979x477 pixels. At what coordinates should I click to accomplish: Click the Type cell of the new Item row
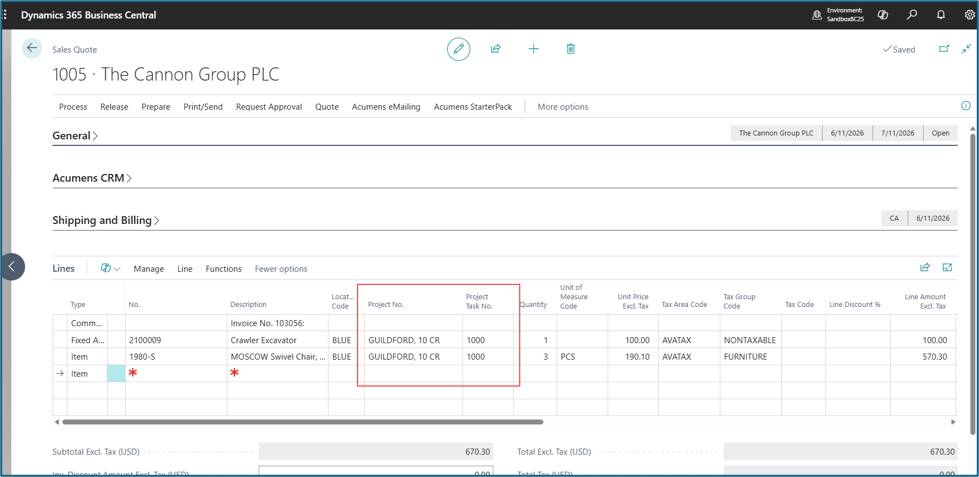(x=87, y=373)
